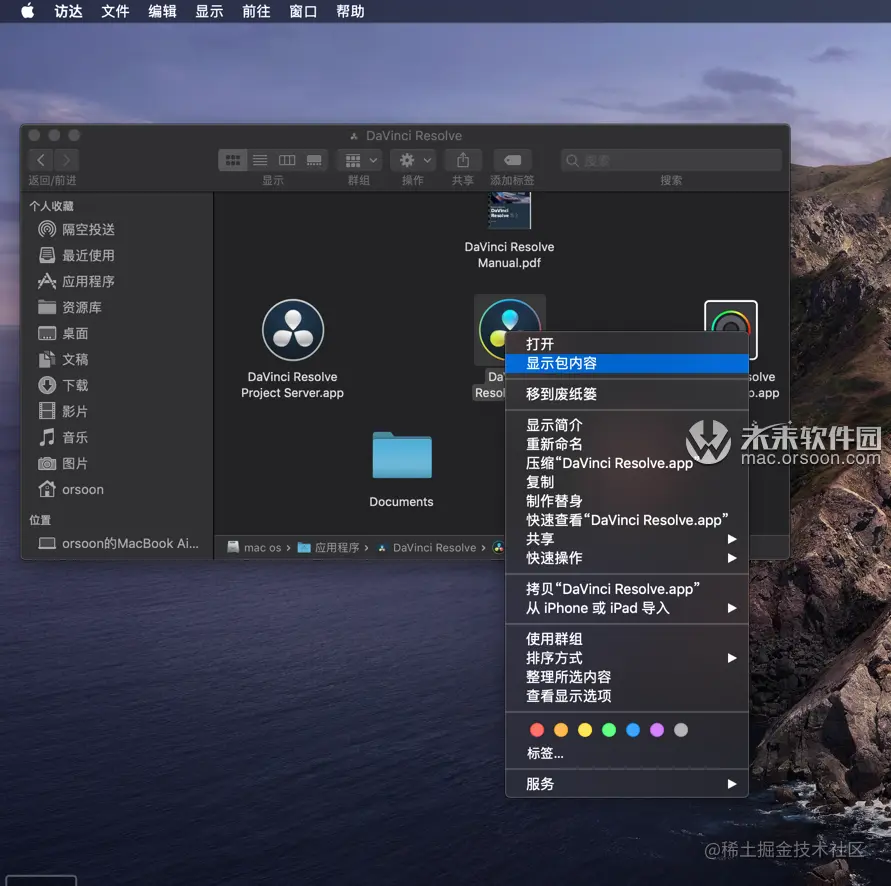
Task: Open the 窗口 menu
Action: pyautogui.click(x=303, y=11)
